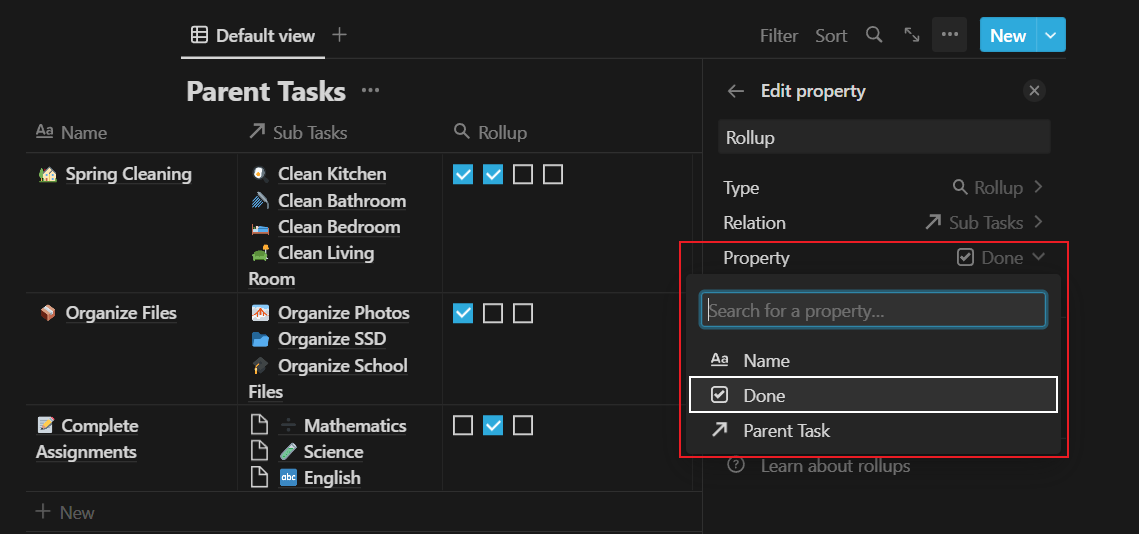Click the Mathematics division icon

[288, 426]
